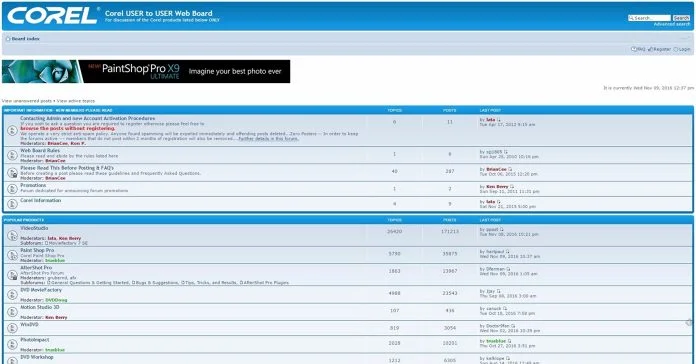This screenshot has height=364, width=696.
Task: Open moderator Ron P. profile link
Action: (78, 144)
